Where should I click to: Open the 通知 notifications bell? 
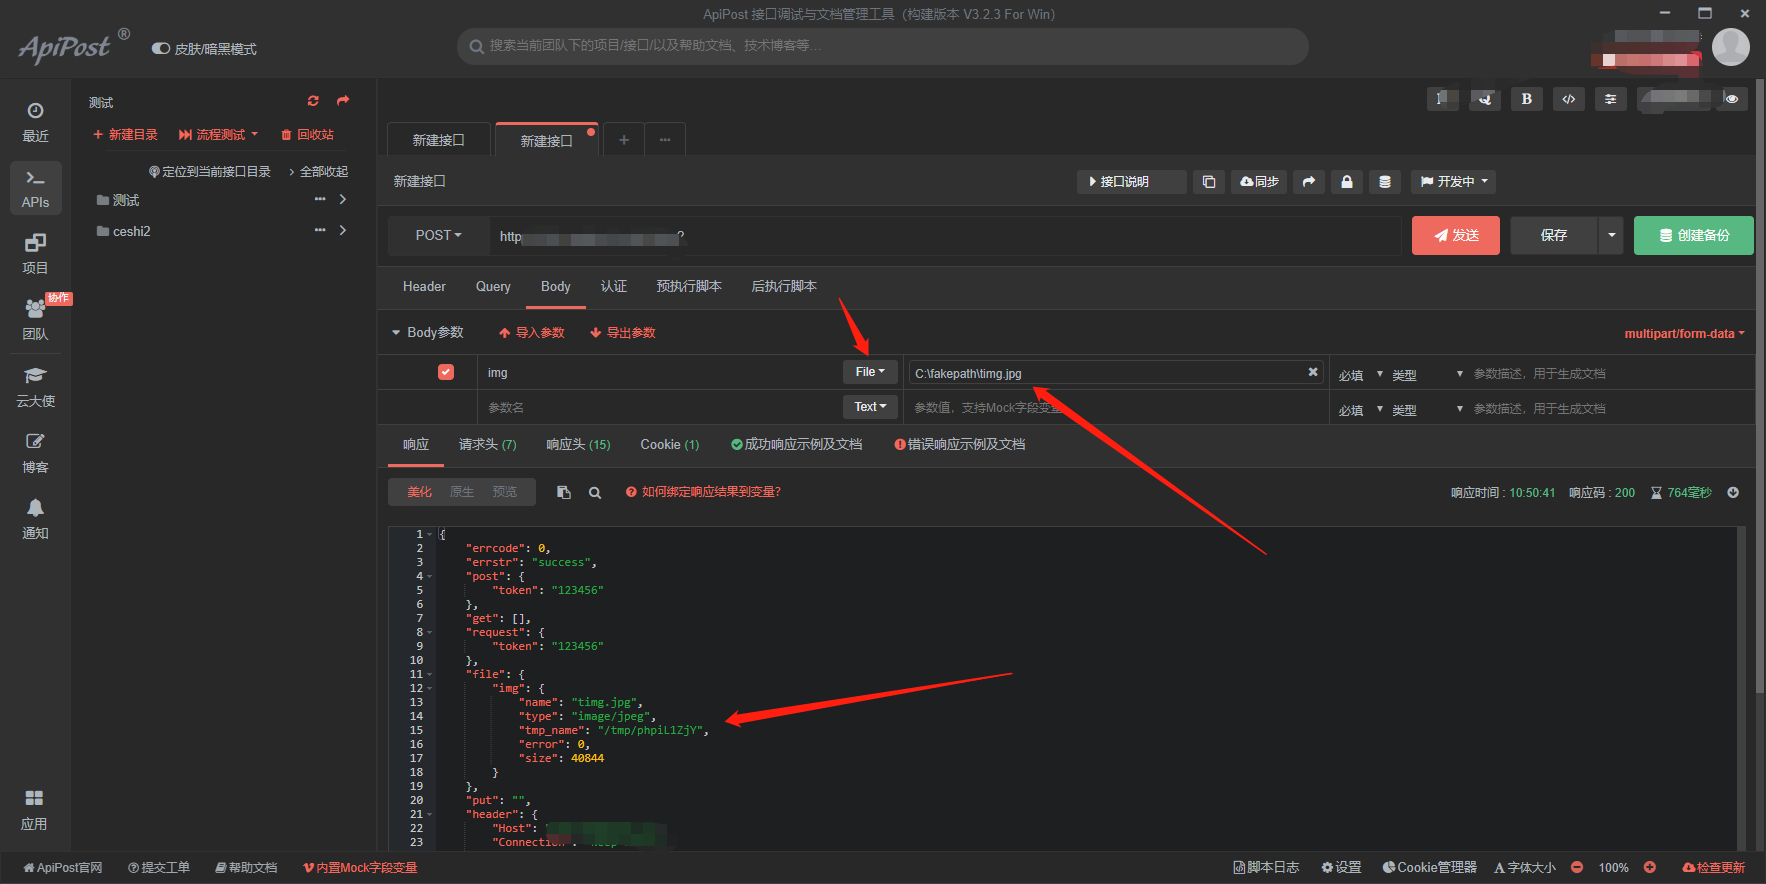coord(35,519)
